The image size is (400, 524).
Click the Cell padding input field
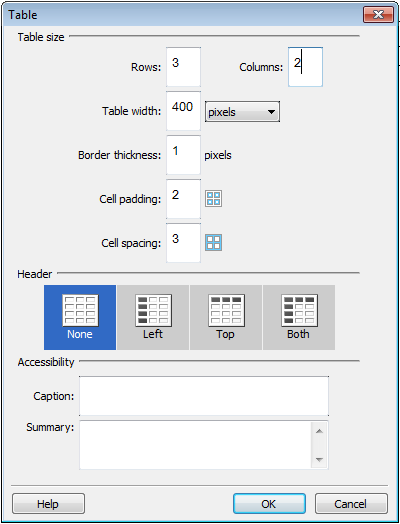[x=183, y=199]
